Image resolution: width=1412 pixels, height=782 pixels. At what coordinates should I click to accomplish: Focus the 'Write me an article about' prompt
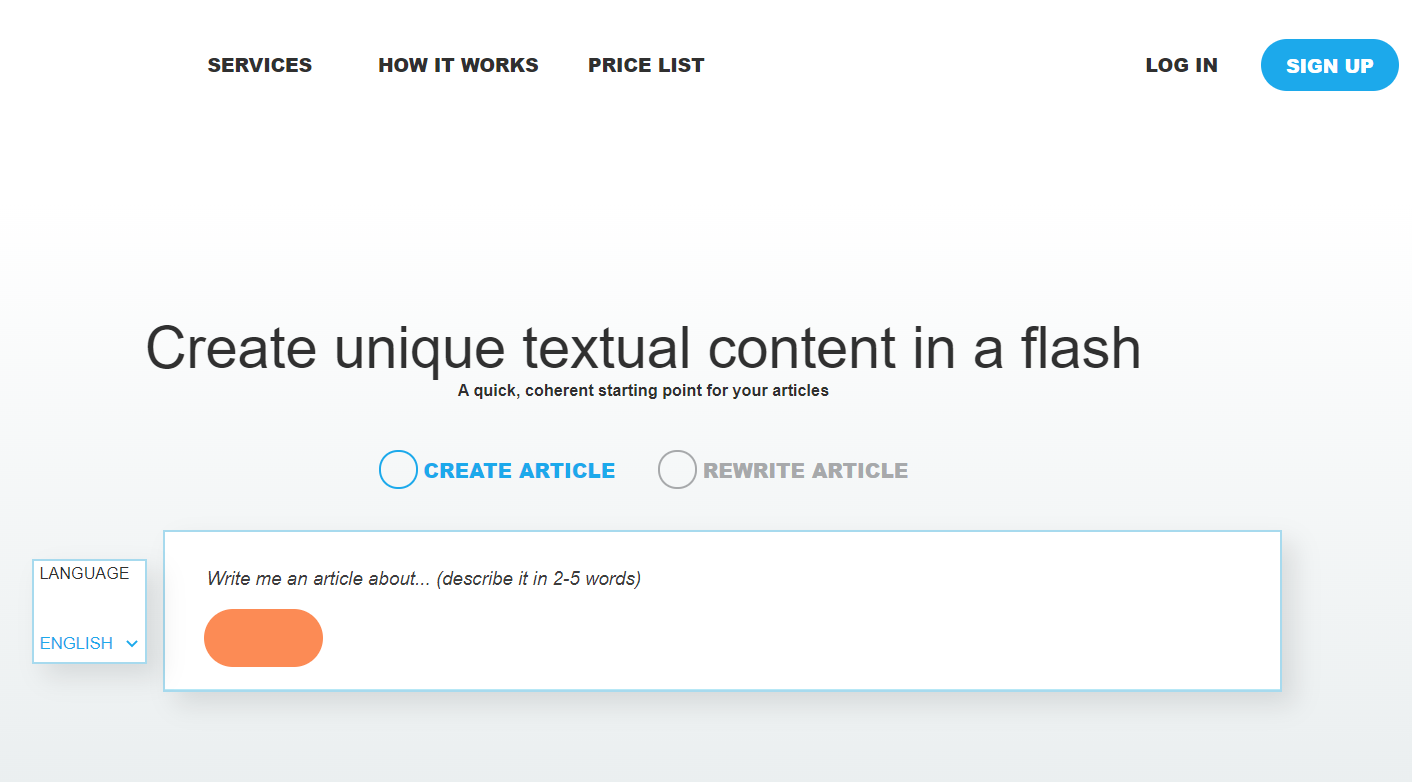click(x=423, y=578)
